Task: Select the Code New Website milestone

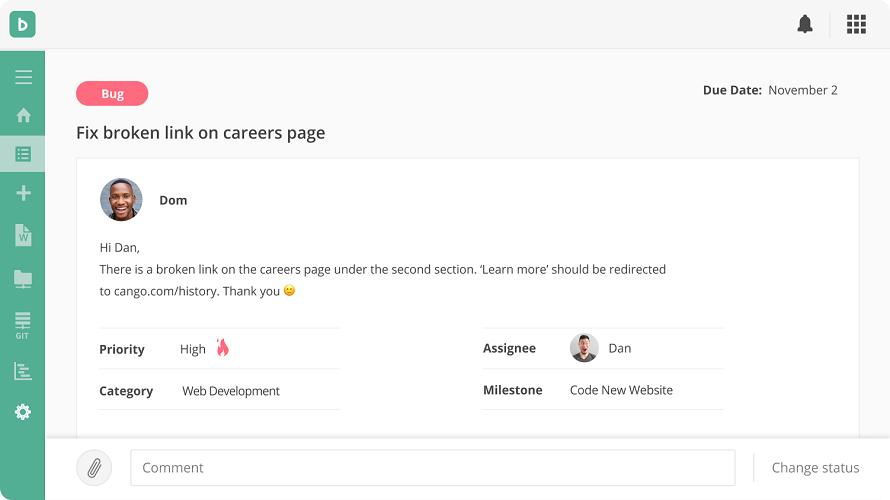Action: [x=621, y=390]
